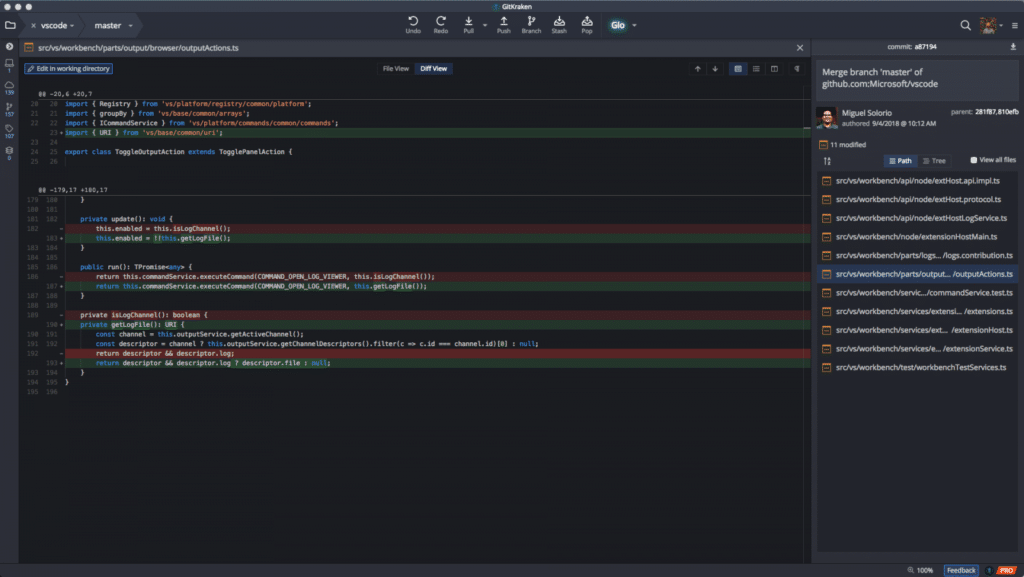The height and width of the screenshot is (577, 1024).
Task: Show files by Path
Action: [x=900, y=161]
